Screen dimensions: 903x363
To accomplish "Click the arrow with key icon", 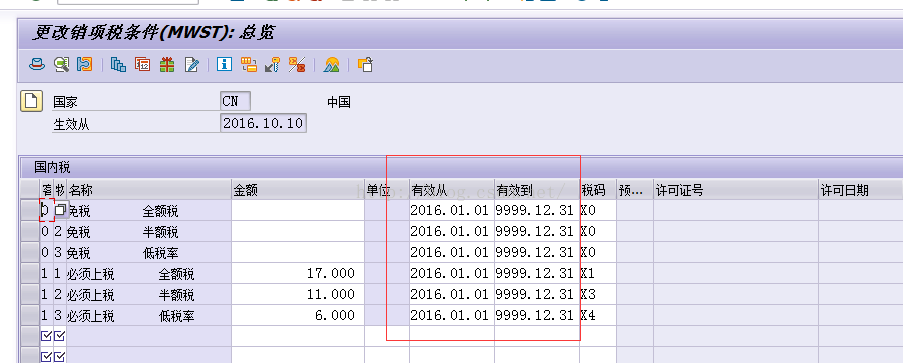I will point(272,65).
